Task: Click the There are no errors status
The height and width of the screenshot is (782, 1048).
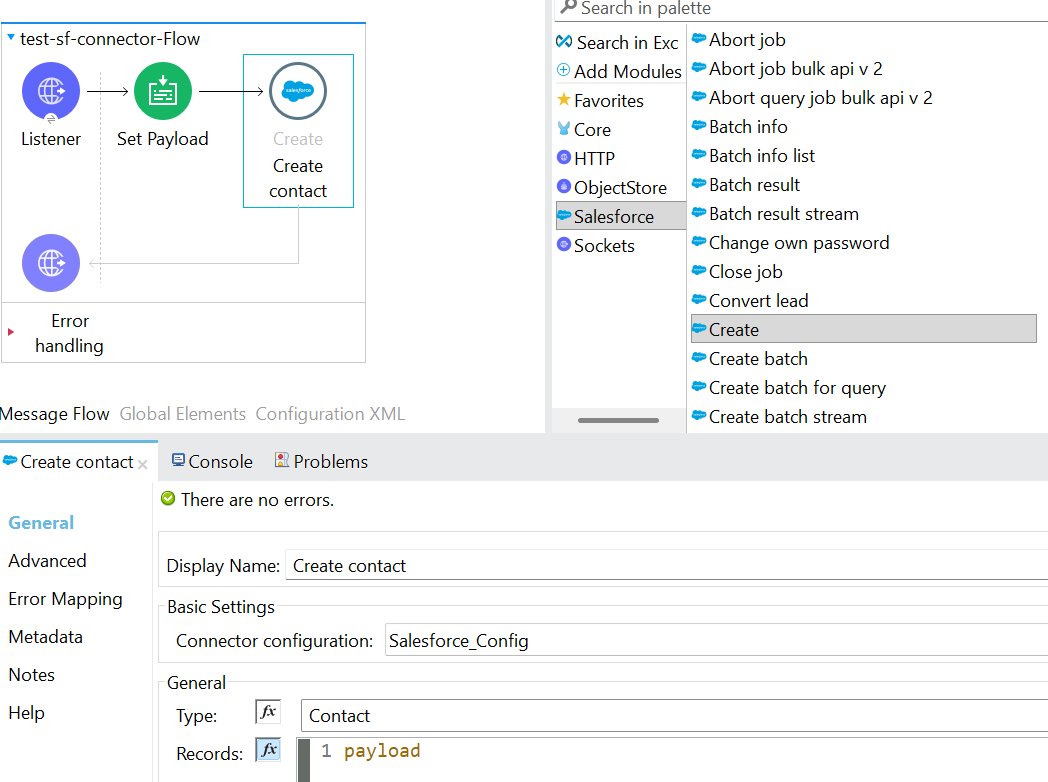Action: point(247,500)
